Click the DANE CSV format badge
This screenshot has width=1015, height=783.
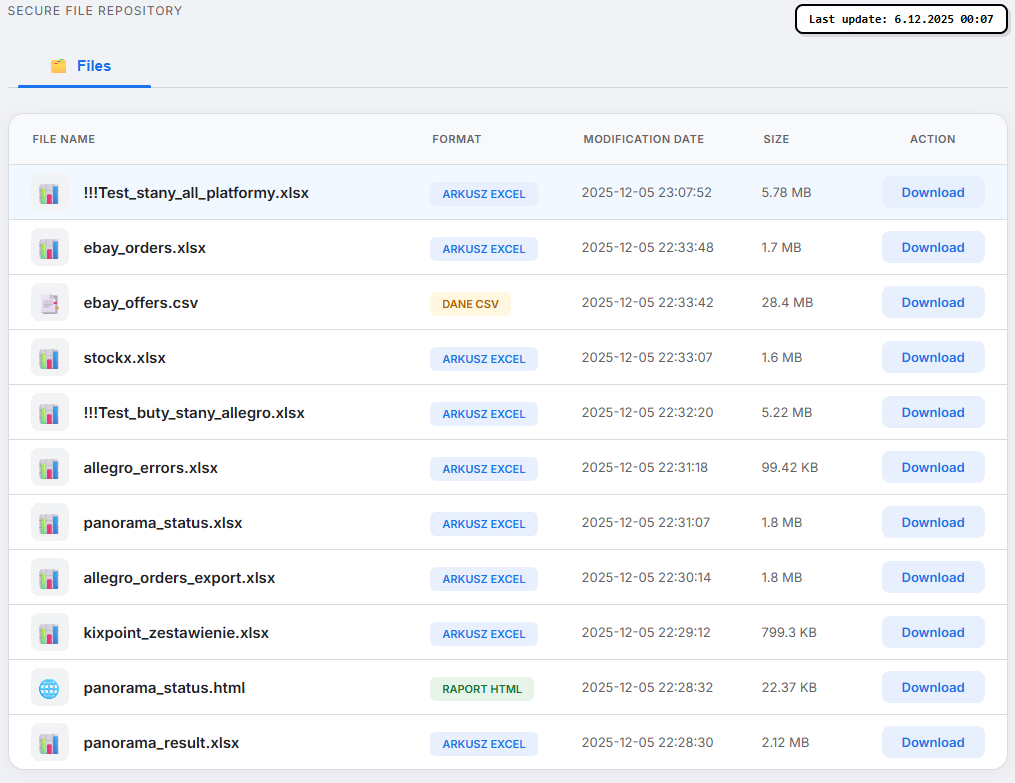470,303
